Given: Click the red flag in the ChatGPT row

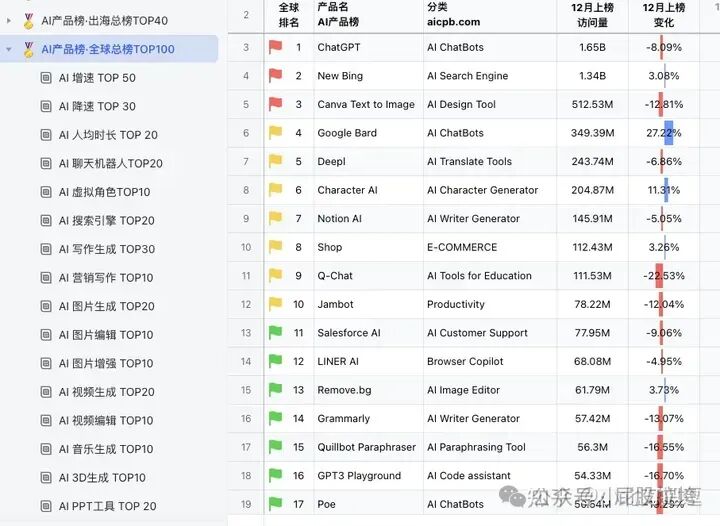Looking at the screenshot, I should click(x=276, y=47).
